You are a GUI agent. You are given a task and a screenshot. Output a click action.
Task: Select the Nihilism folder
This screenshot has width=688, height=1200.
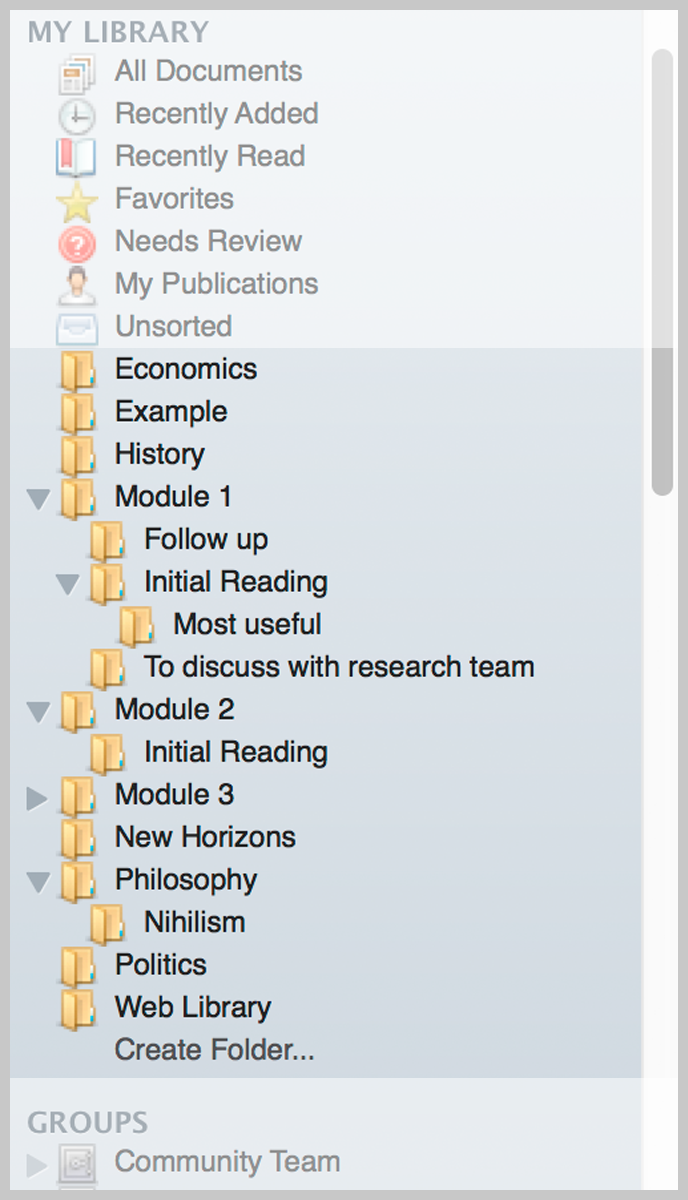194,923
